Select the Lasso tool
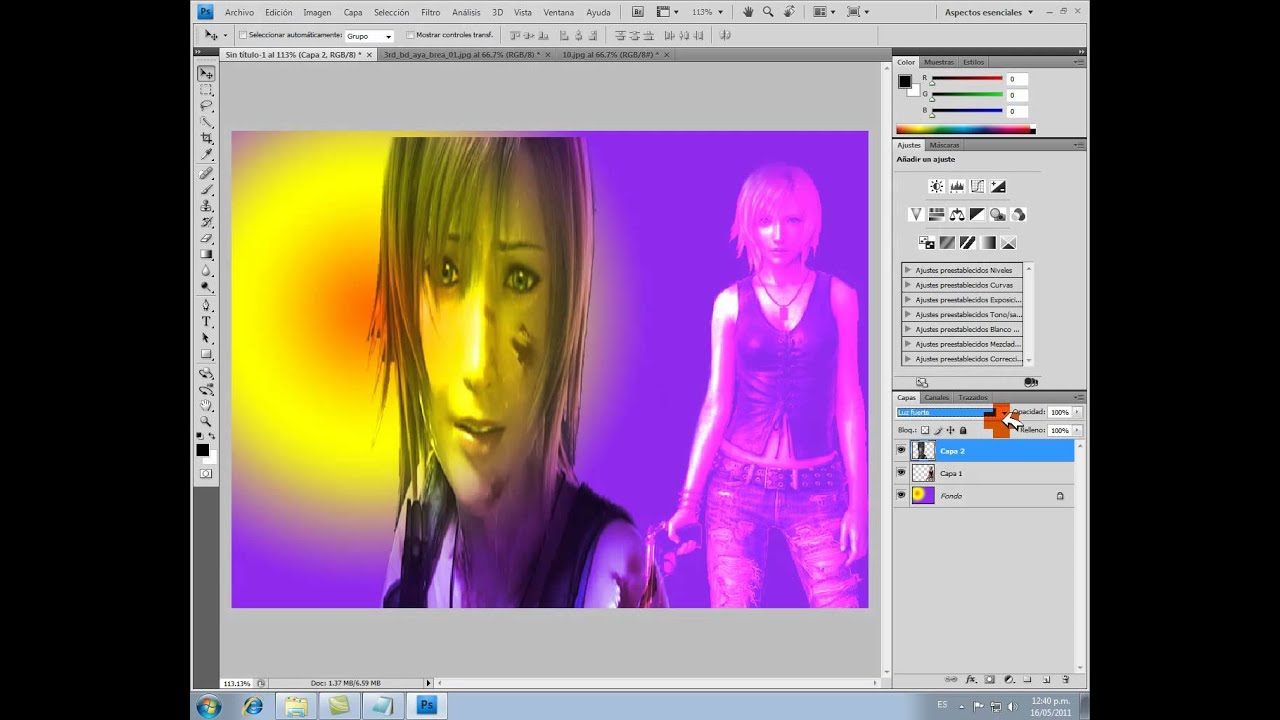Viewport: 1280px width, 720px height. click(x=206, y=106)
